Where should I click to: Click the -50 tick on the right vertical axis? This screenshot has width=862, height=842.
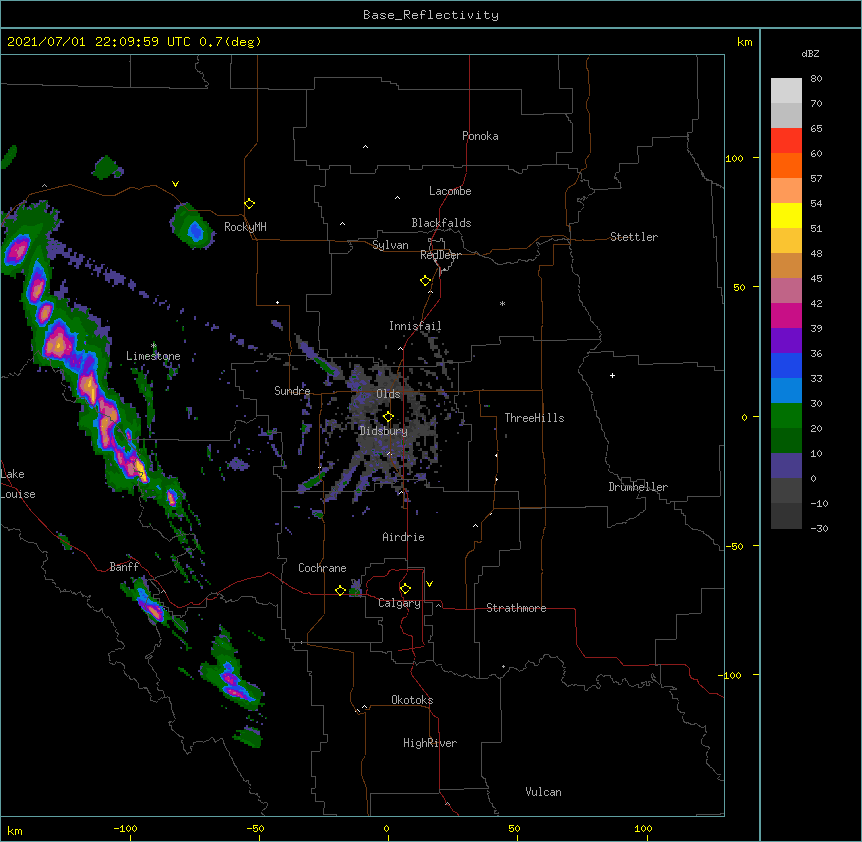click(734, 546)
